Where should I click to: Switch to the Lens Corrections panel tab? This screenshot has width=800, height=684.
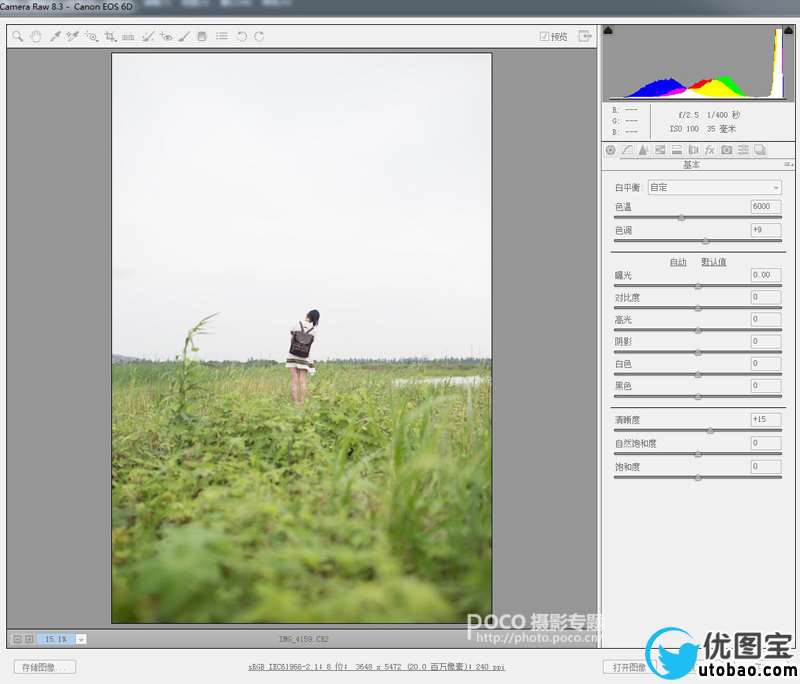(693, 150)
